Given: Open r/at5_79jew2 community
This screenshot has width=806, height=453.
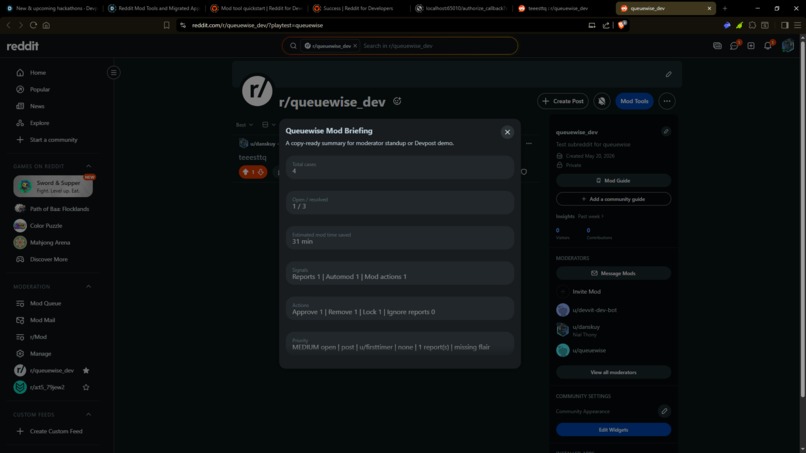Looking at the screenshot, I should [46, 387].
